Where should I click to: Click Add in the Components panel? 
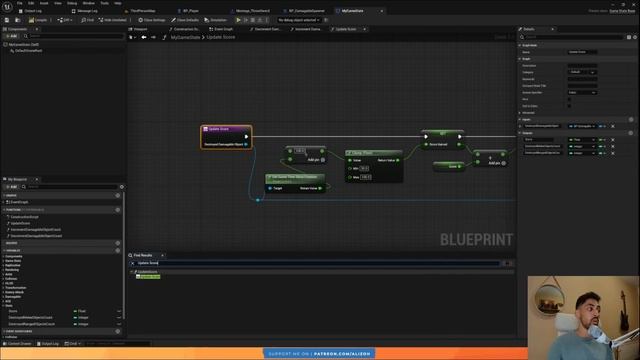(11, 36)
